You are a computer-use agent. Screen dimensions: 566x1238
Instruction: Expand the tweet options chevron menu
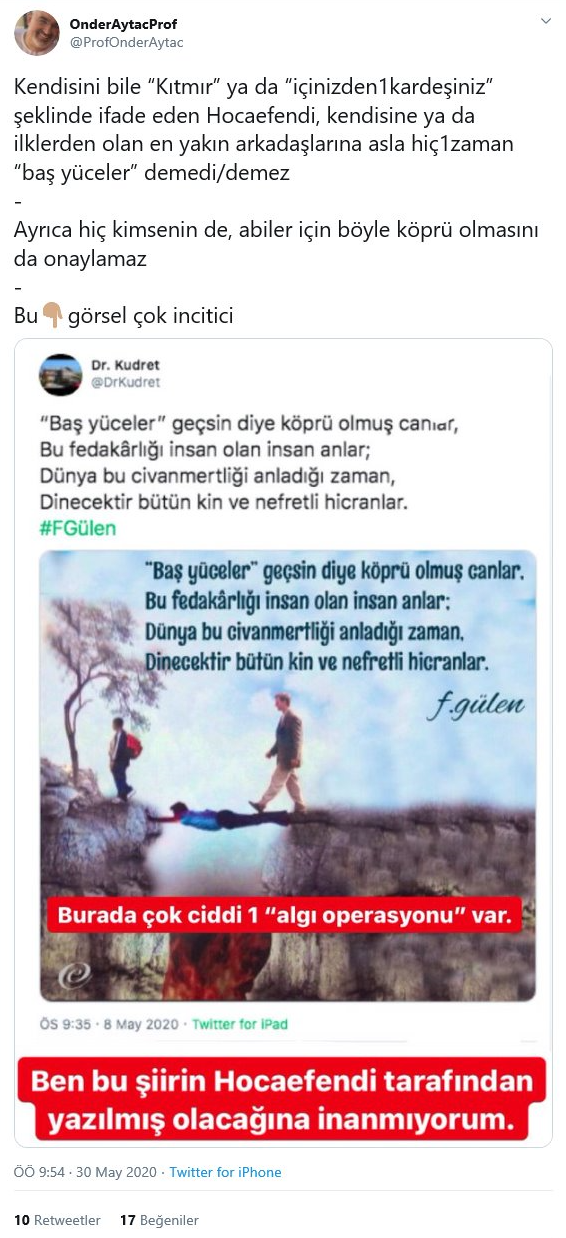[x=545, y=21]
